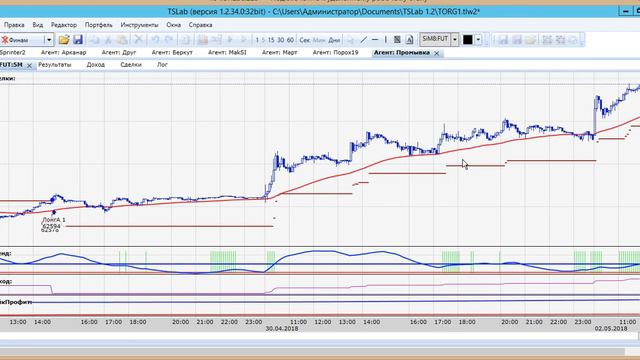The width and height of the screenshot is (640, 360).
Task: Click the 02.05.2018 date label
Action: [611, 328]
